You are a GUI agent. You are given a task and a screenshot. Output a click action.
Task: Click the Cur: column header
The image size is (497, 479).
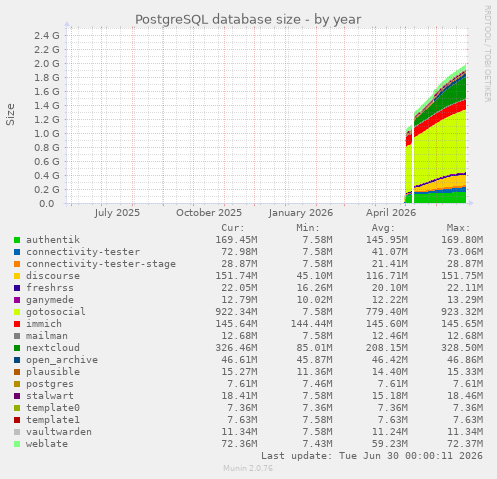tap(233, 228)
